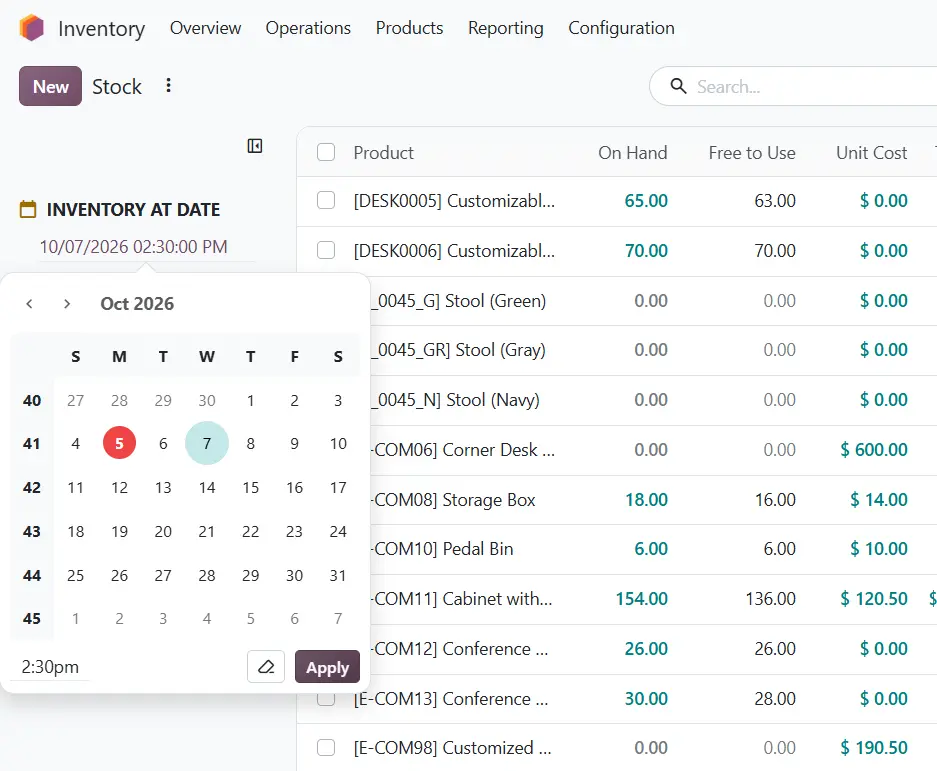Click the Inventory at Date calendar icon
Viewport: 937px width, 771px height.
click(28, 209)
